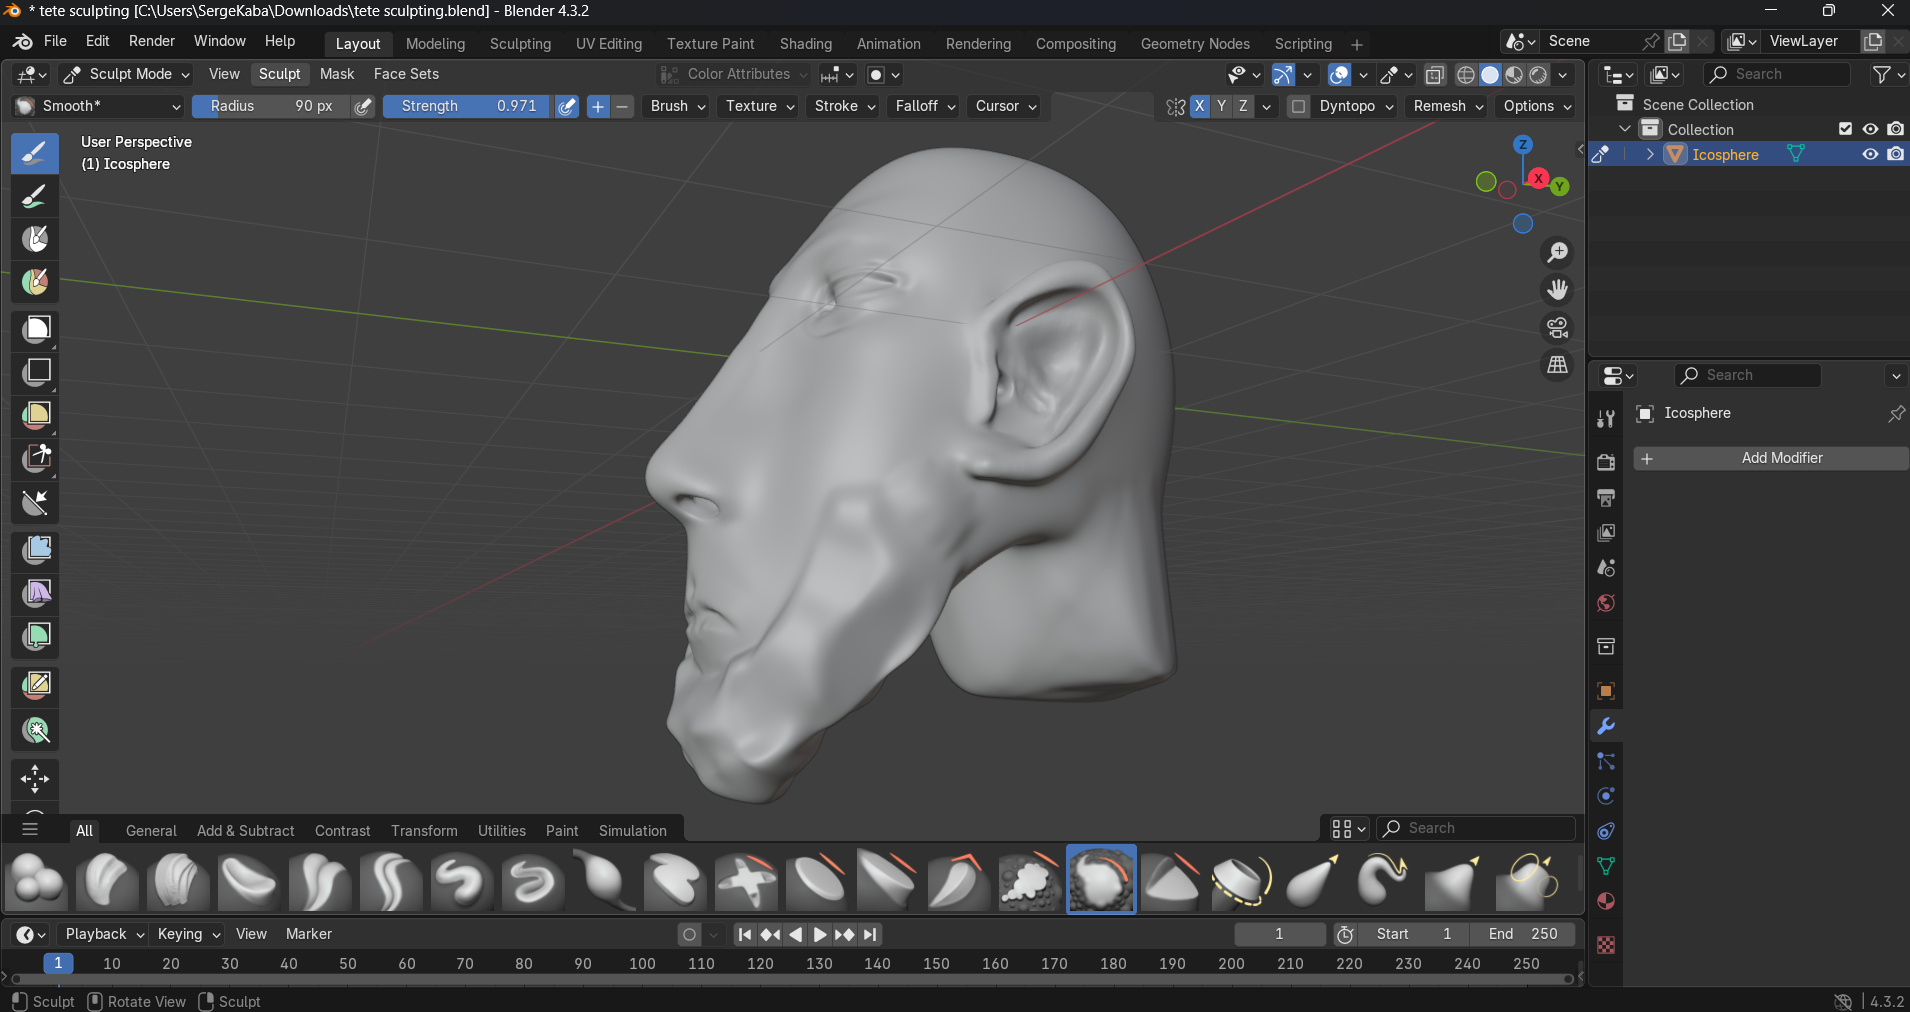Click the zoom magnifier icon in viewport
This screenshot has width=1910, height=1012.
1557,253
